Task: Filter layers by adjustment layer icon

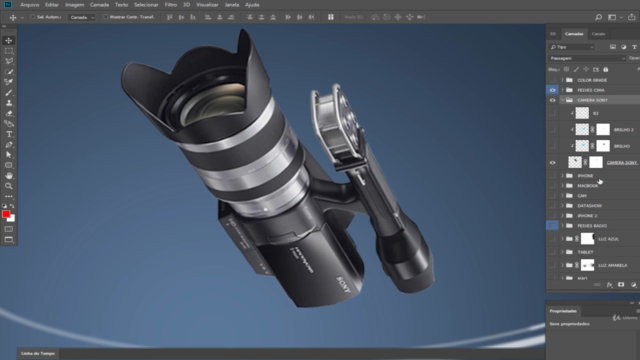Action: click(x=623, y=47)
